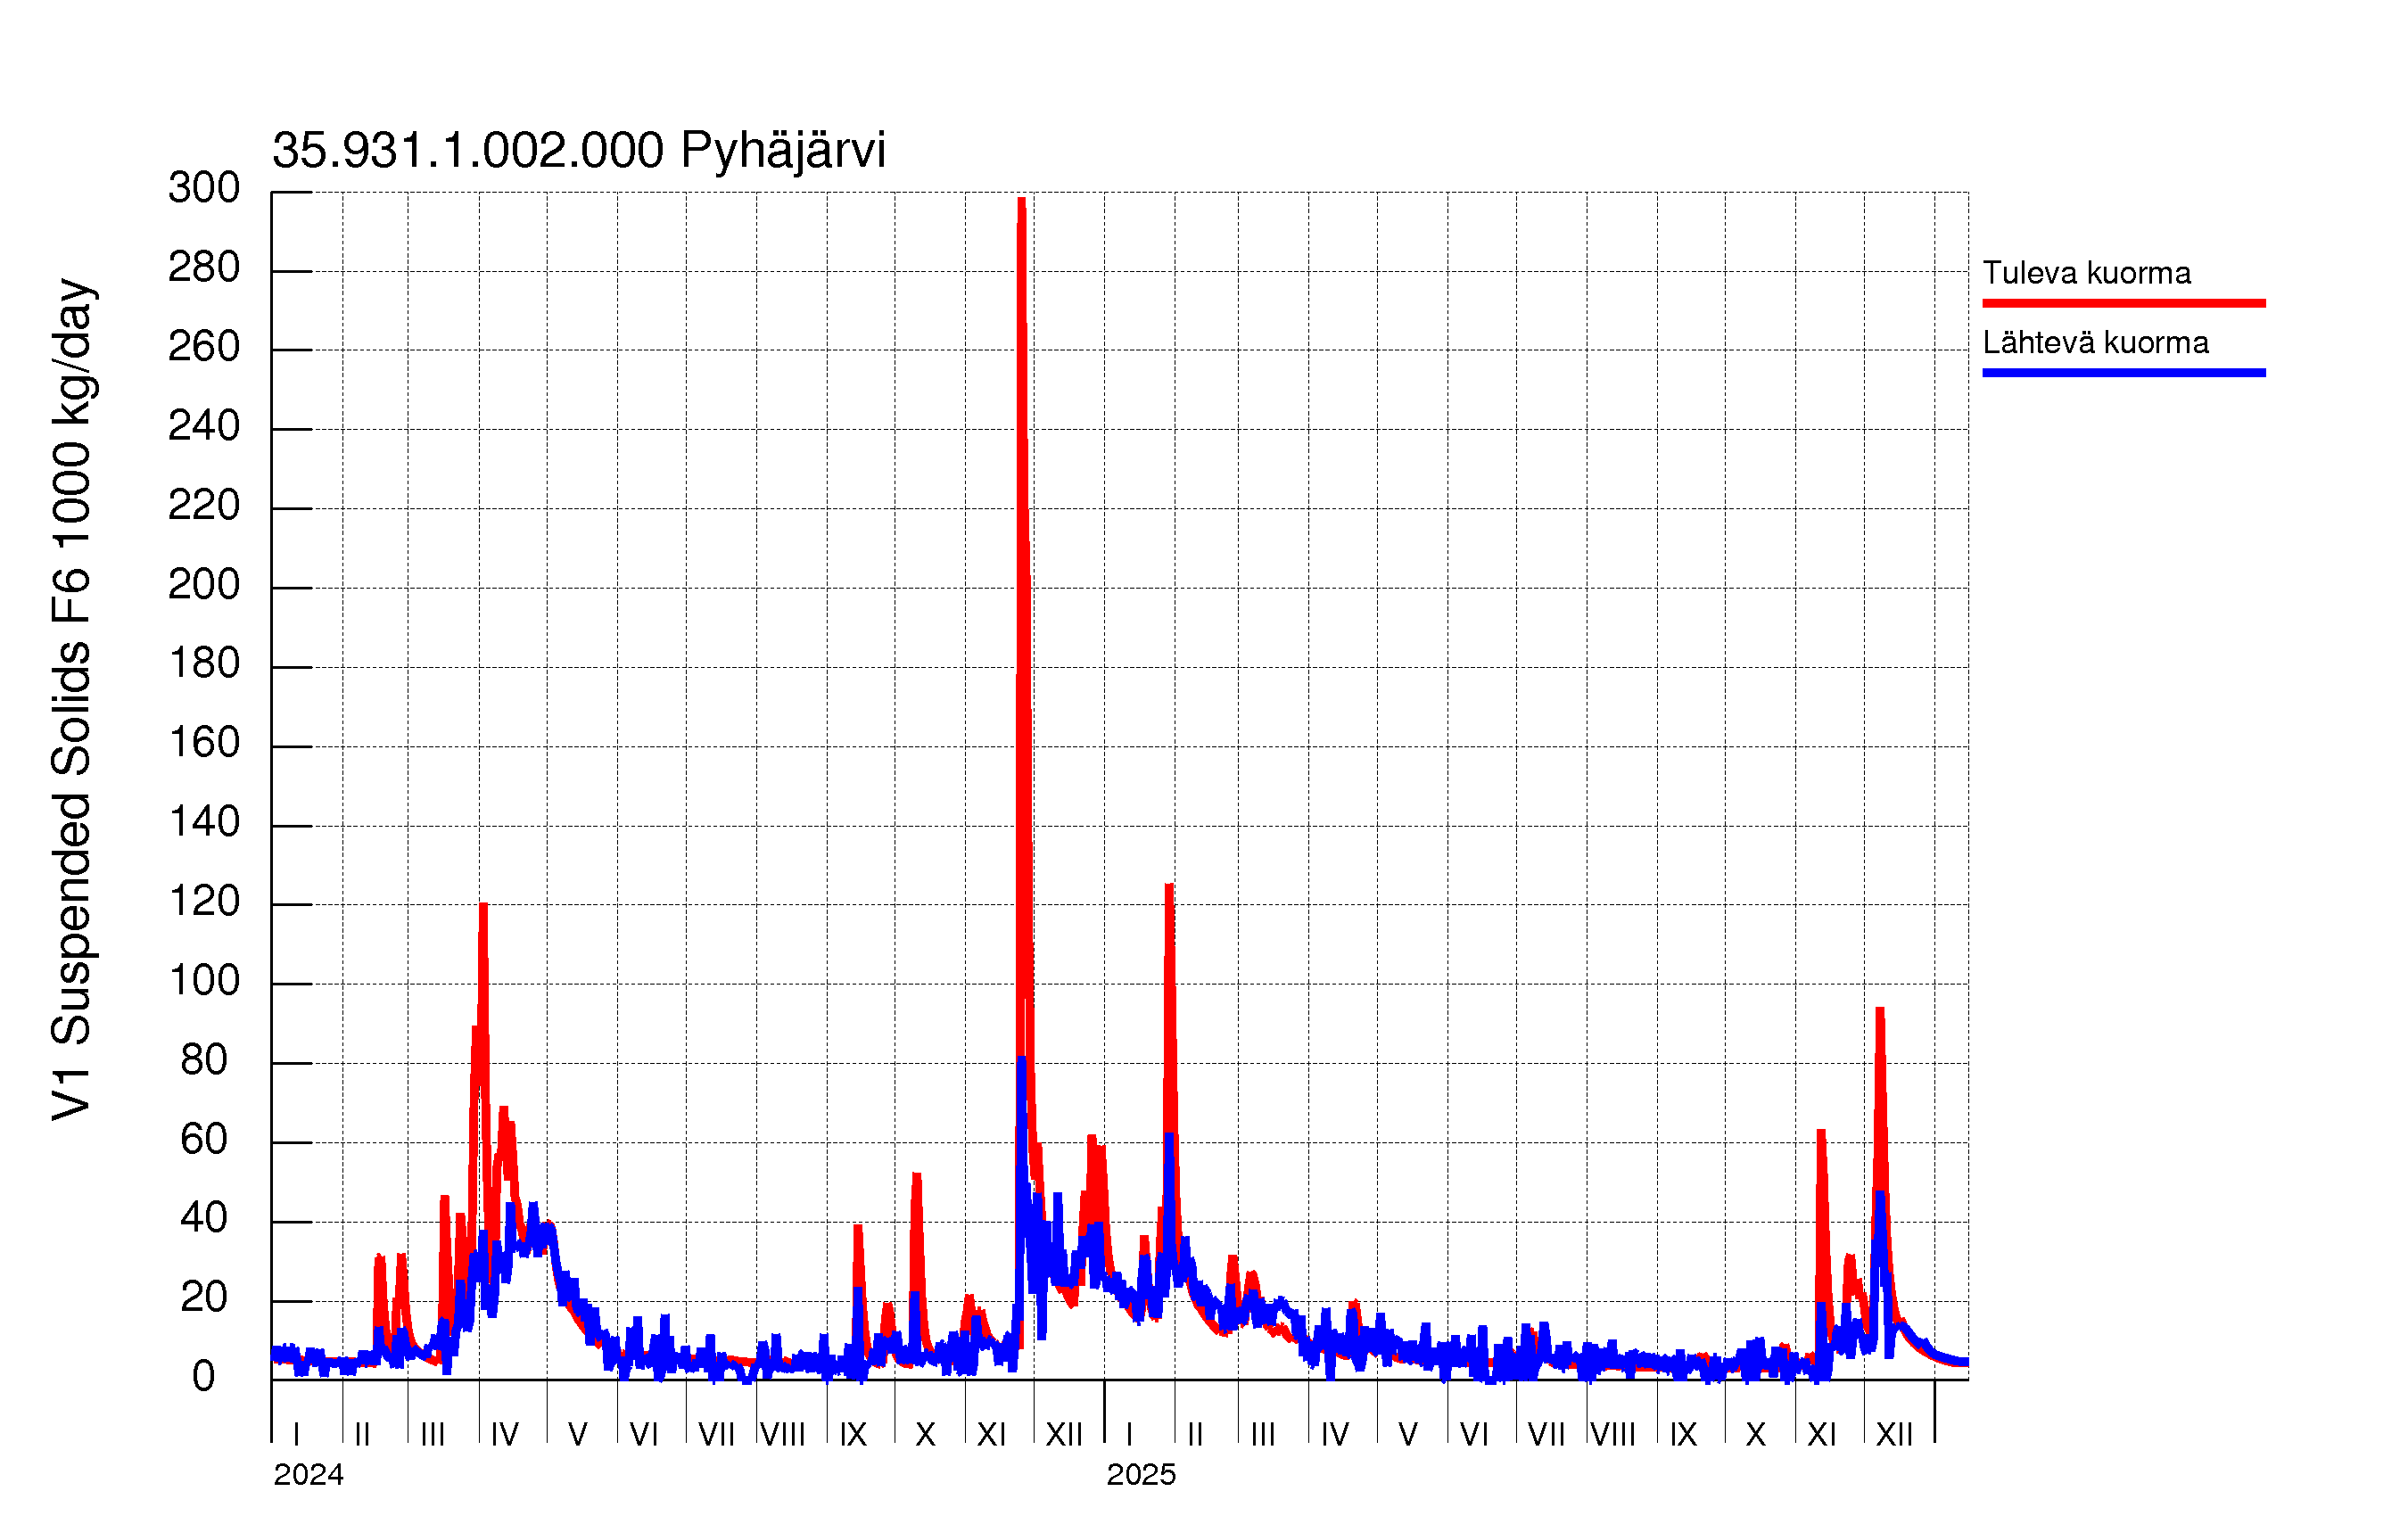Click the month VI label in 2024
The height and width of the screenshot is (1516, 2408).
tap(644, 1435)
